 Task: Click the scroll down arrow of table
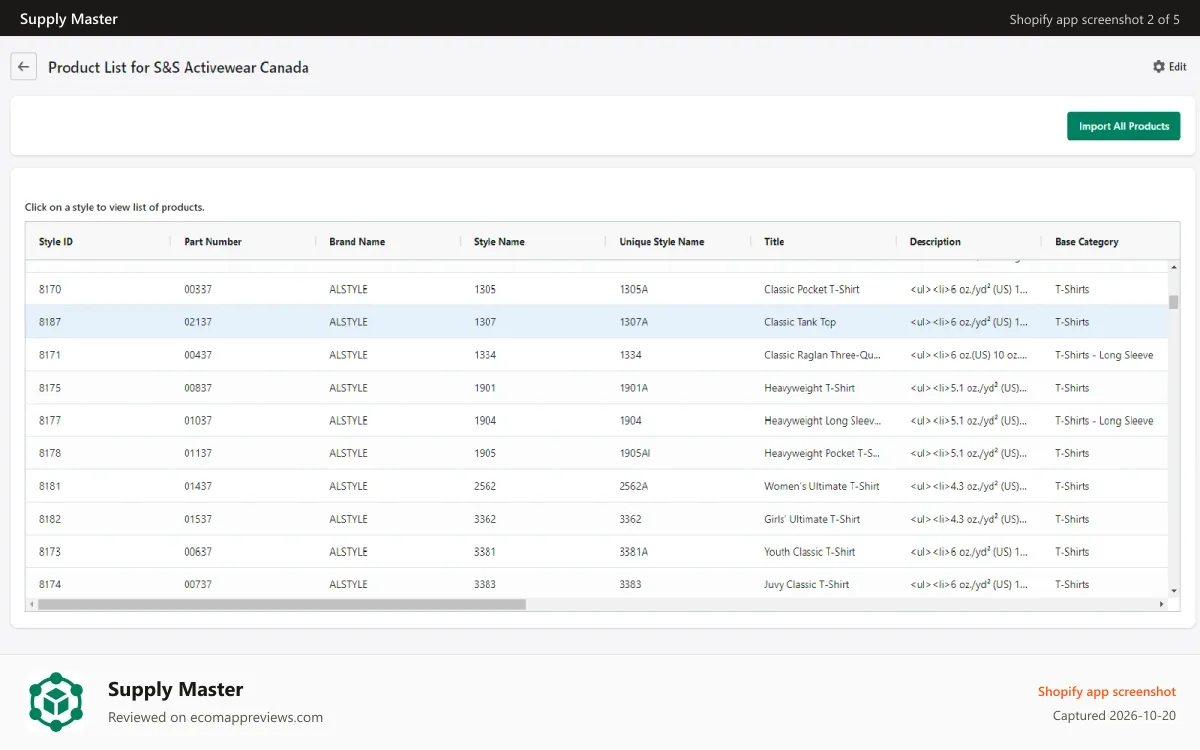coord(1173,592)
